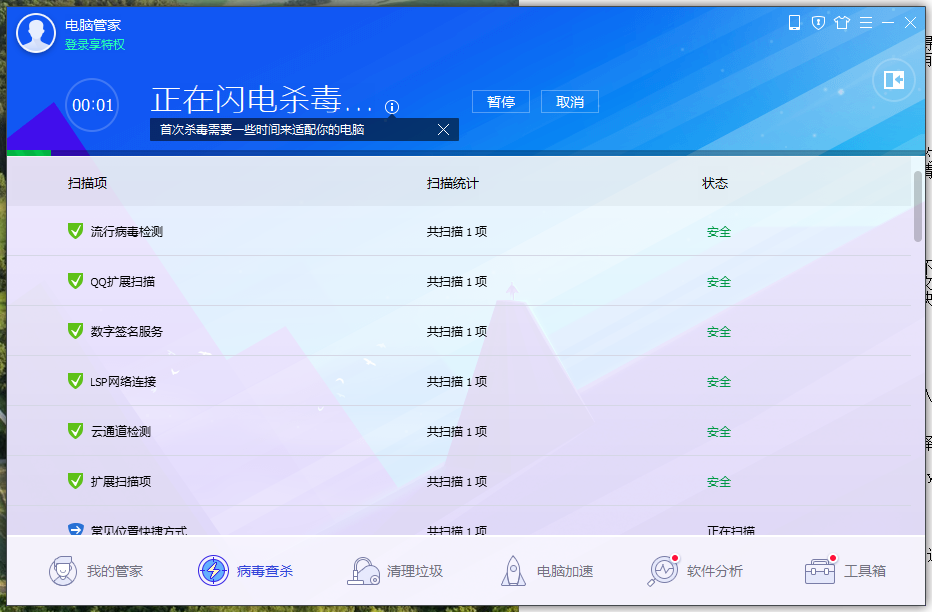Viewport: 932px width, 612px height.
Task: Click the spinning status icon beside 常见位置快捷方式
Action: pyautogui.click(x=75, y=531)
